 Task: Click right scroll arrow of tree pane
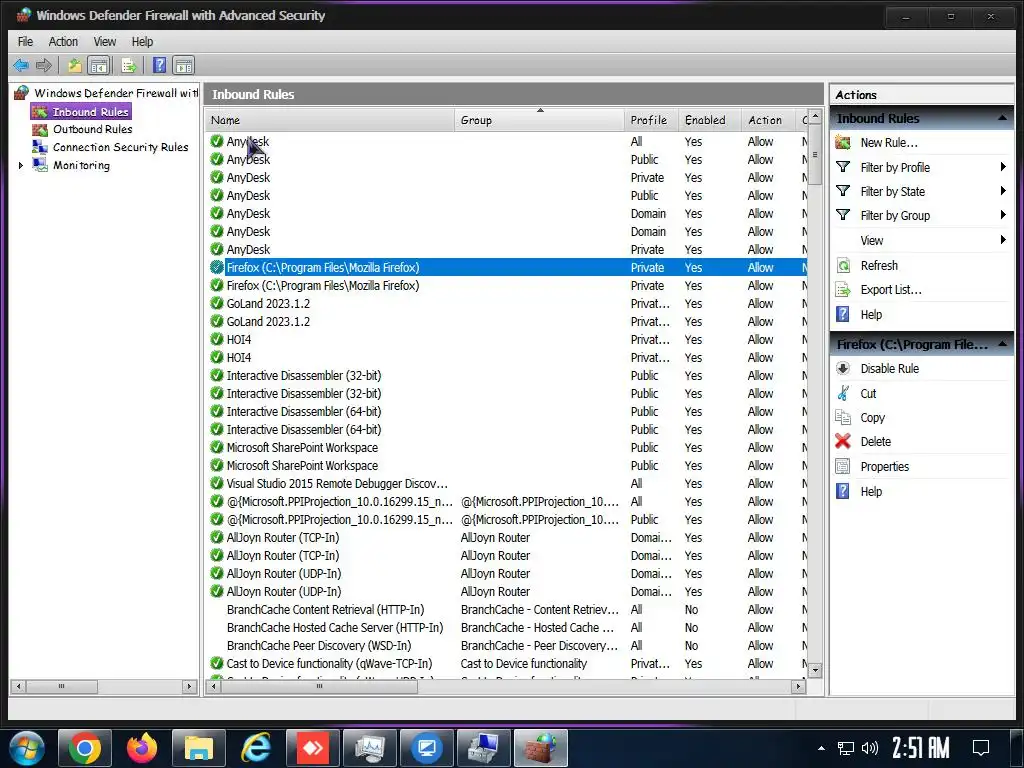(189, 686)
